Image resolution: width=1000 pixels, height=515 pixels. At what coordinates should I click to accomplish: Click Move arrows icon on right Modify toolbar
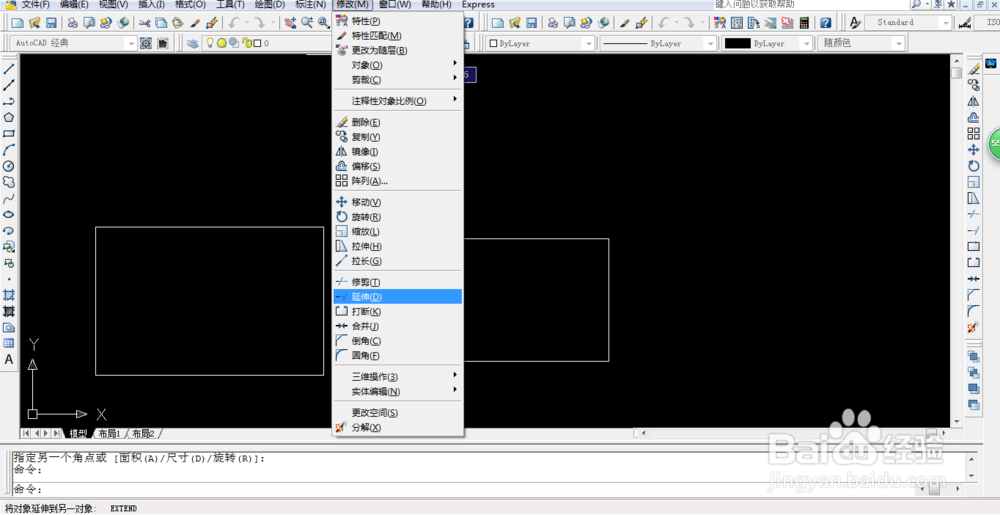pos(973,150)
